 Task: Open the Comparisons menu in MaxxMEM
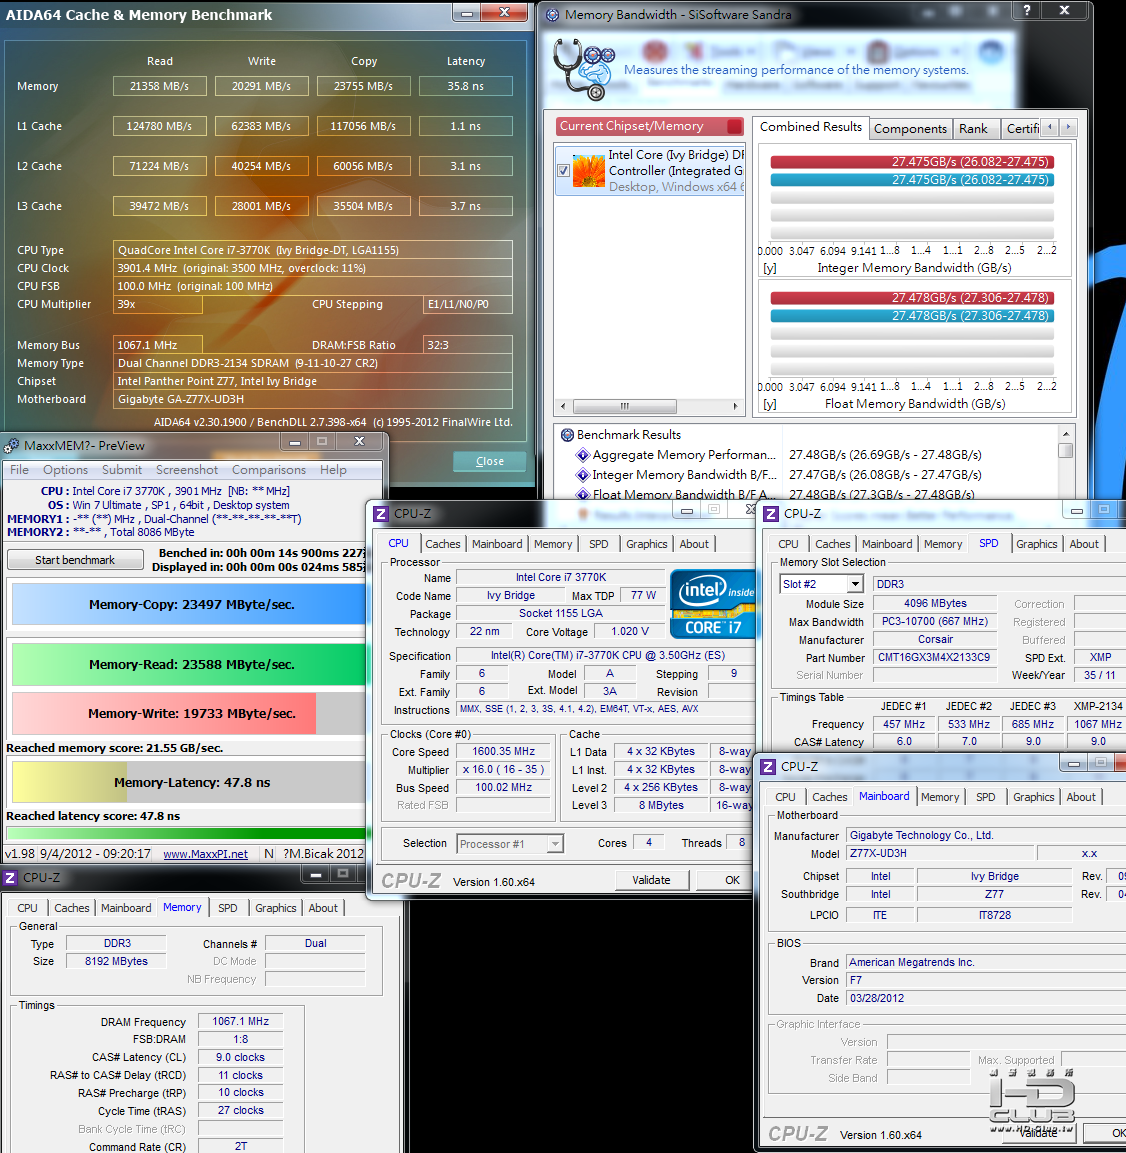pyautogui.click(x=269, y=470)
